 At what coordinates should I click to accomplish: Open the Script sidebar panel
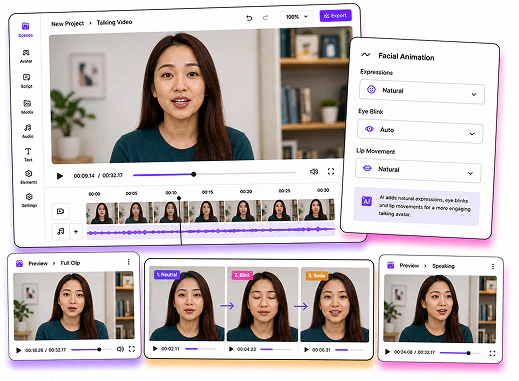pos(26,81)
